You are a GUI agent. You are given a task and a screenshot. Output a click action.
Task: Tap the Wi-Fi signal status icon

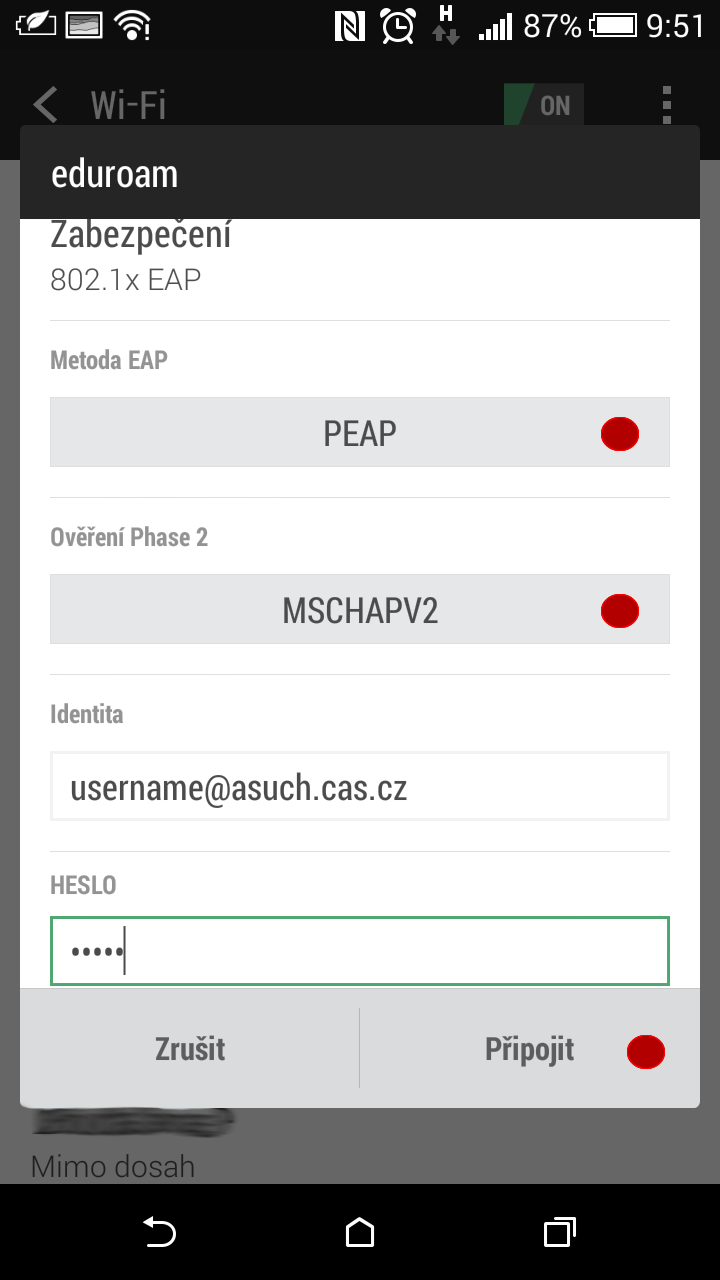[x=132, y=26]
